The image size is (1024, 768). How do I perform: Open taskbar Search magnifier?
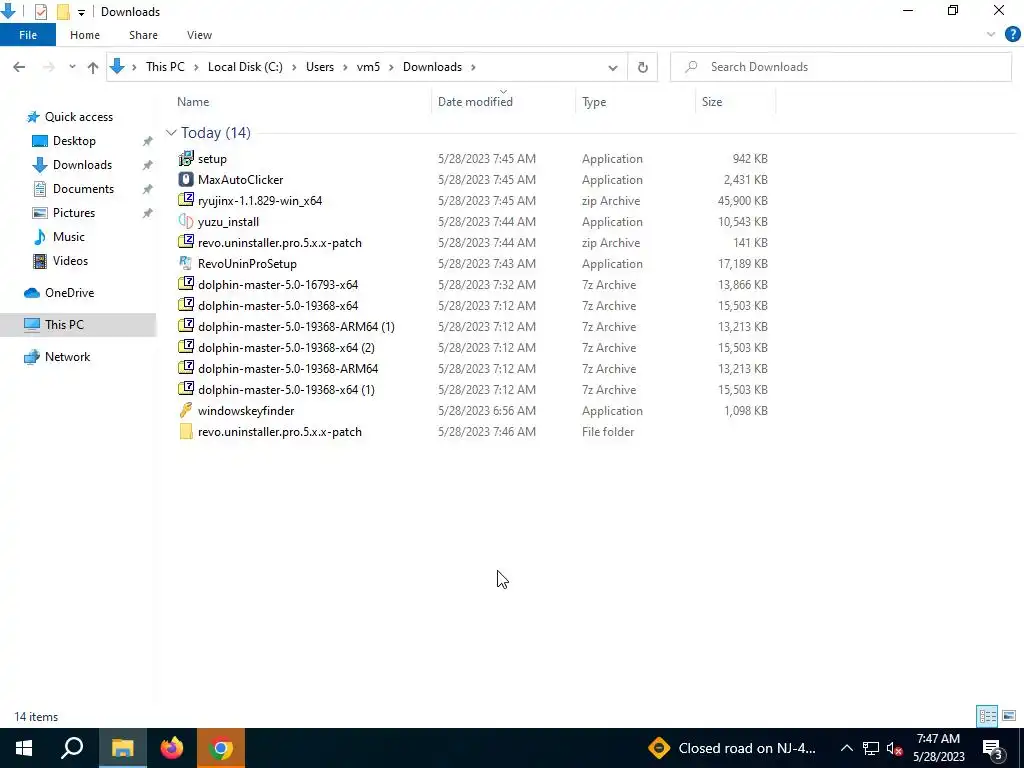[x=72, y=748]
